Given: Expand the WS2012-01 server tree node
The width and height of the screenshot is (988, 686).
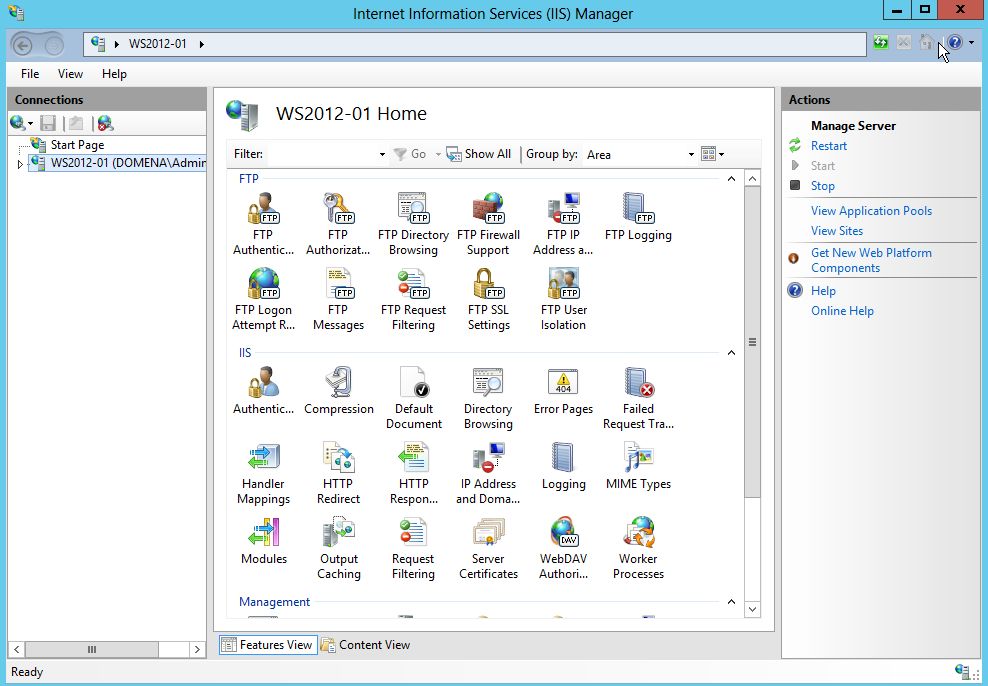Looking at the screenshot, I should (x=20, y=164).
